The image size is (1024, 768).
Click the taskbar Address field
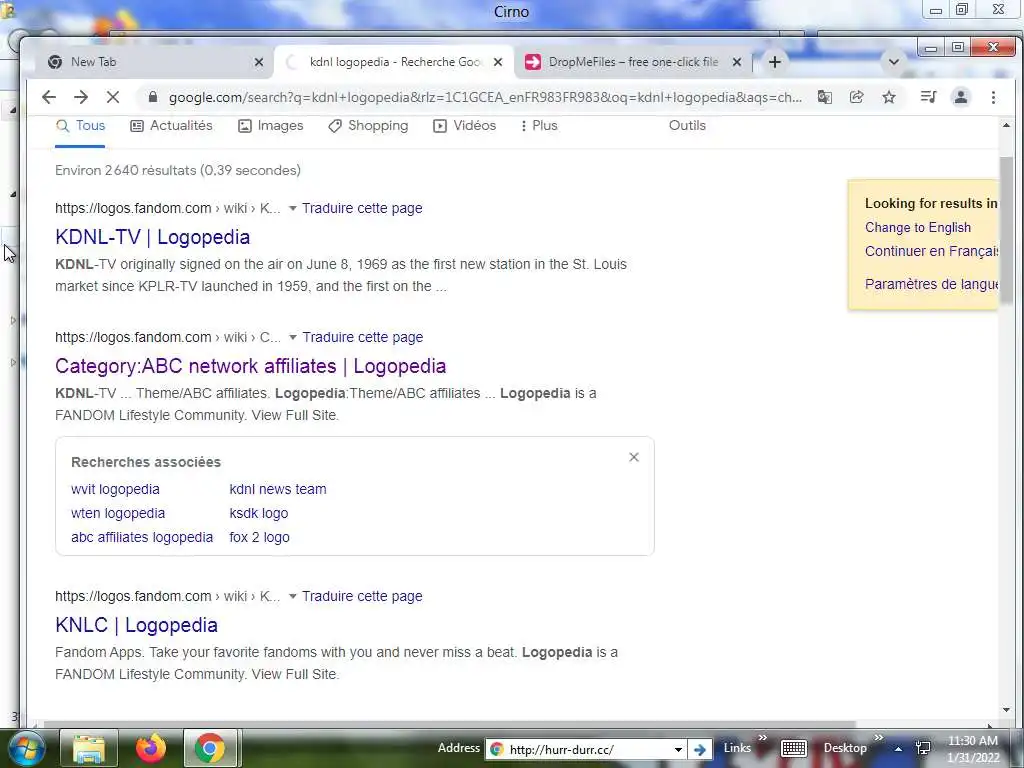tap(588, 750)
